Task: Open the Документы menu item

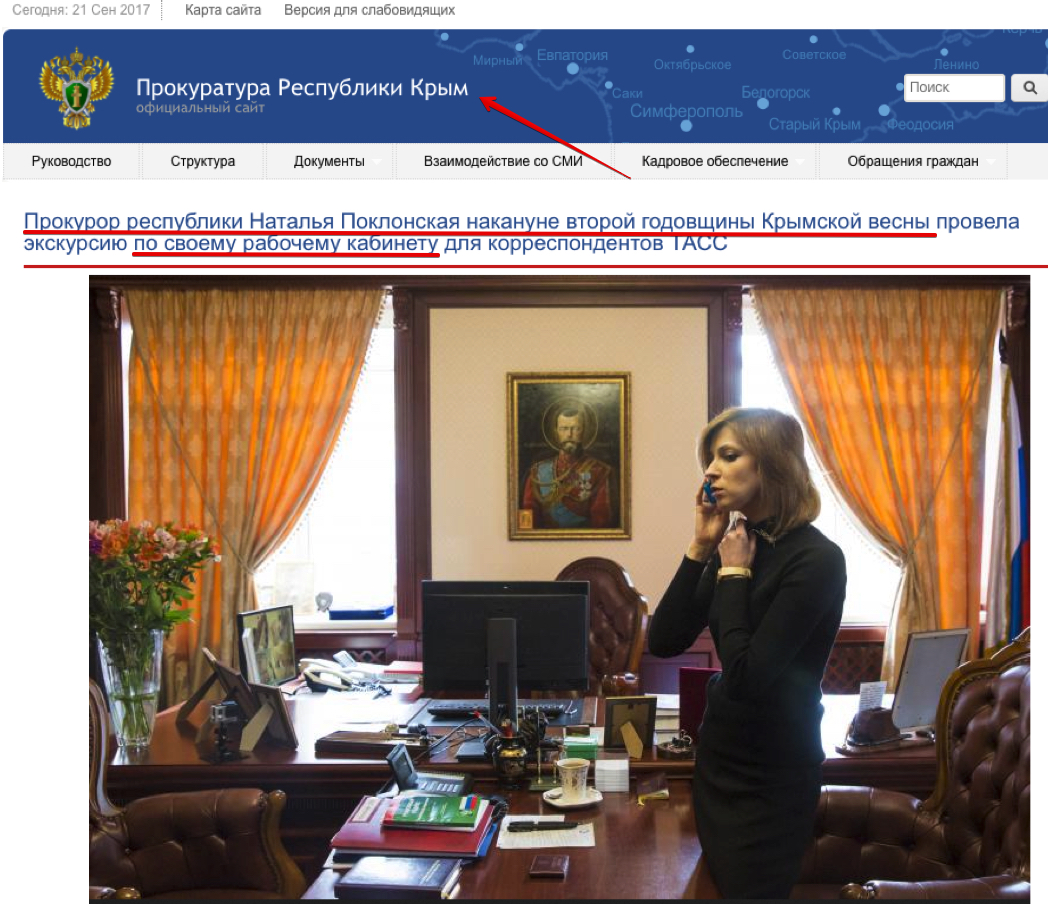Action: click(329, 161)
